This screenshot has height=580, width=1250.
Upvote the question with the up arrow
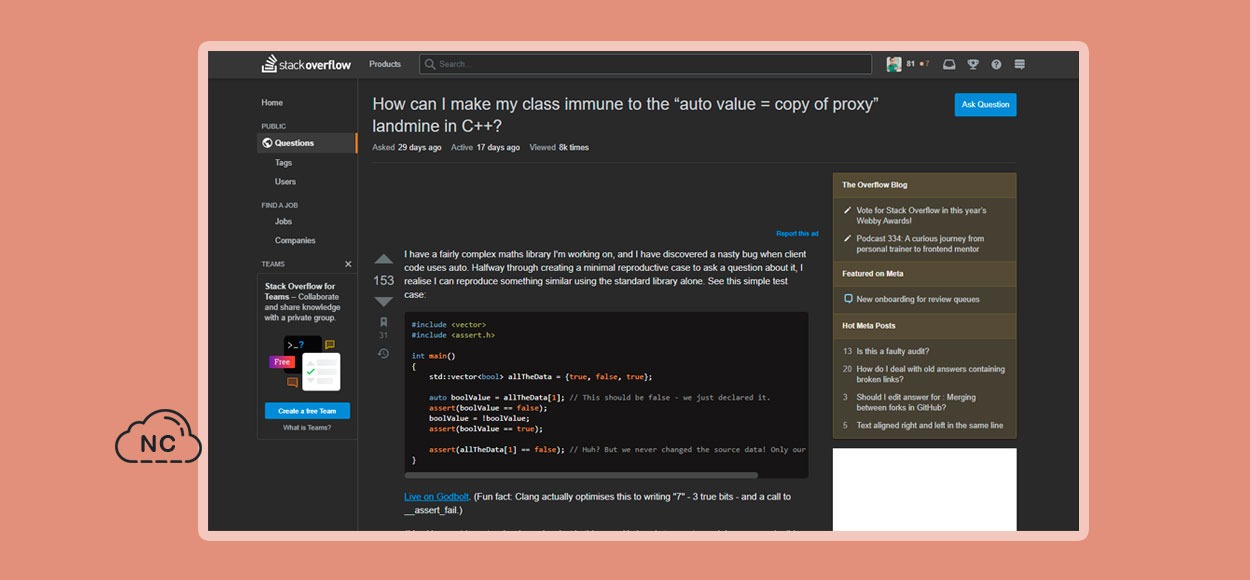(x=384, y=259)
